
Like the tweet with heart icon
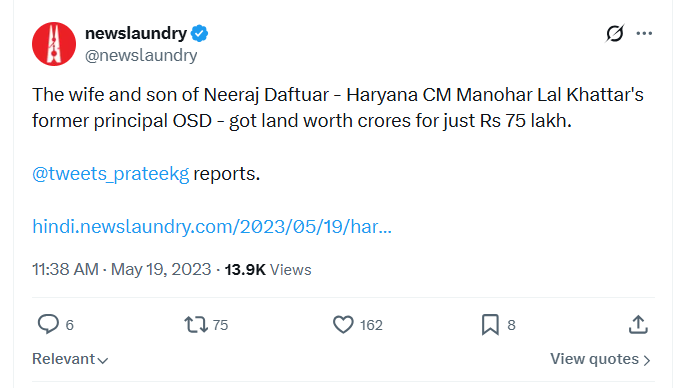point(343,325)
